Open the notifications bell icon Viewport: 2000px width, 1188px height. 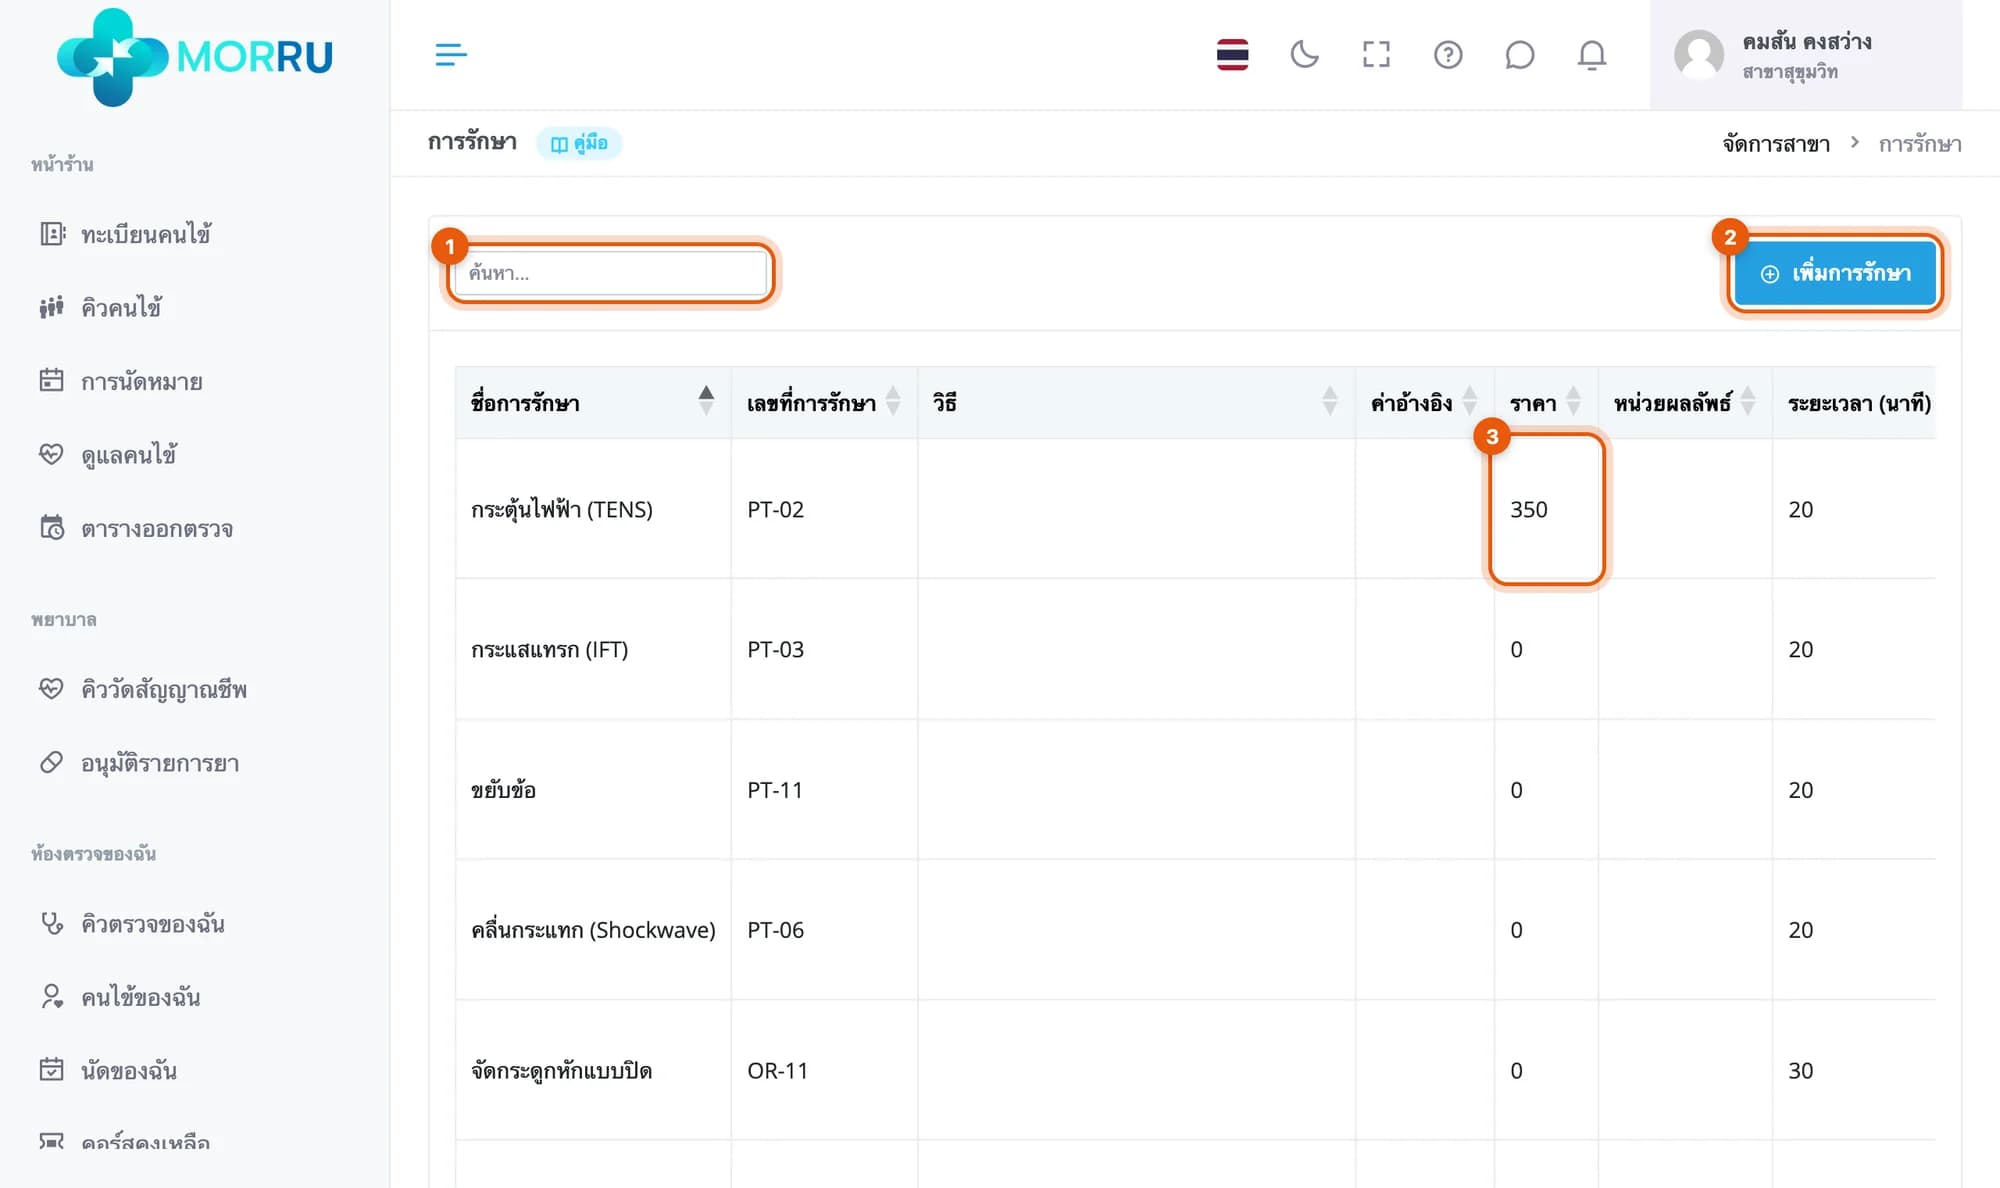[1591, 54]
